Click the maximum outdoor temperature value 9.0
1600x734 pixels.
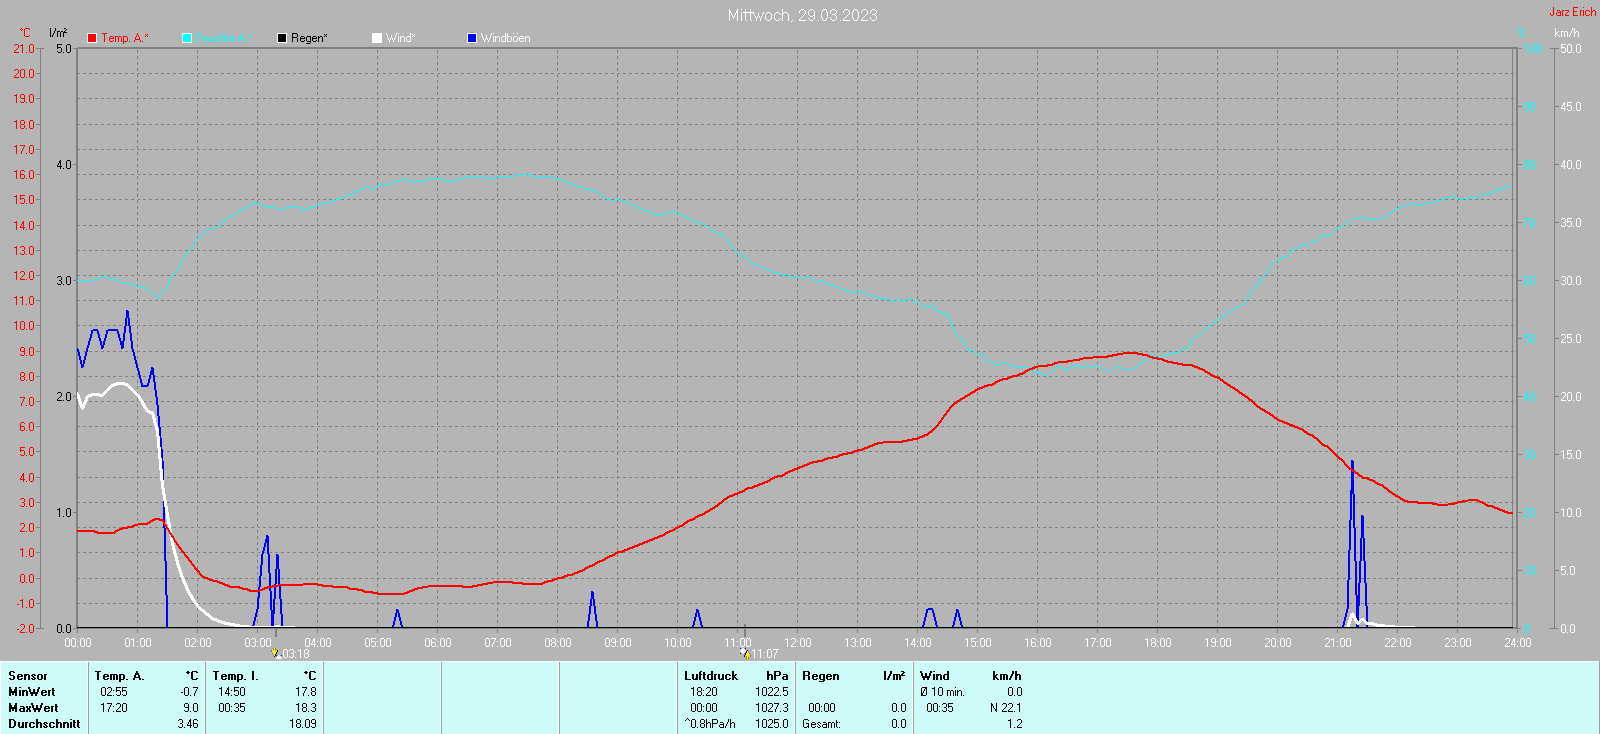191,708
